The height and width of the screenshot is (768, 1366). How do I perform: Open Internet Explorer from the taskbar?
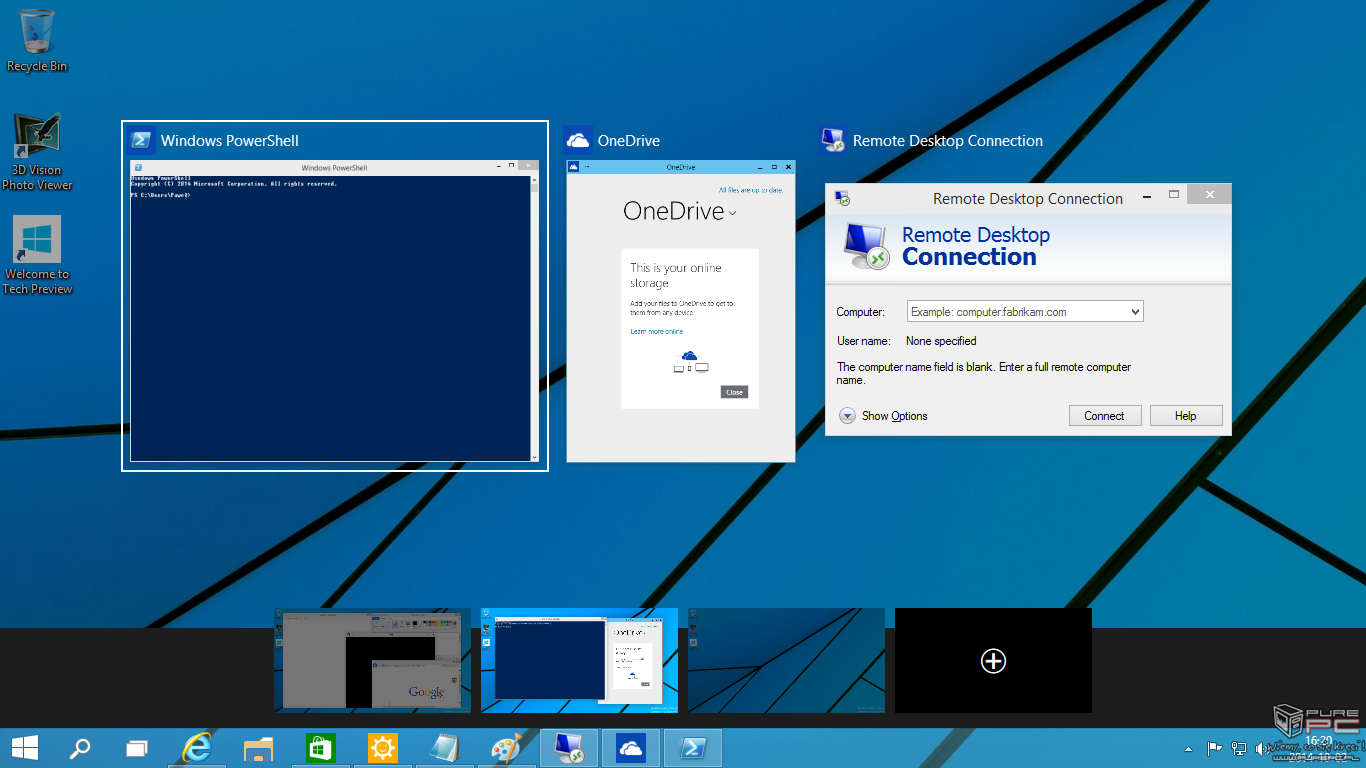(x=198, y=748)
